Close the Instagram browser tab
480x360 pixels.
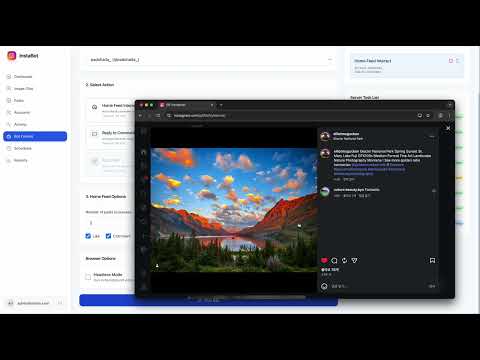coord(212,105)
